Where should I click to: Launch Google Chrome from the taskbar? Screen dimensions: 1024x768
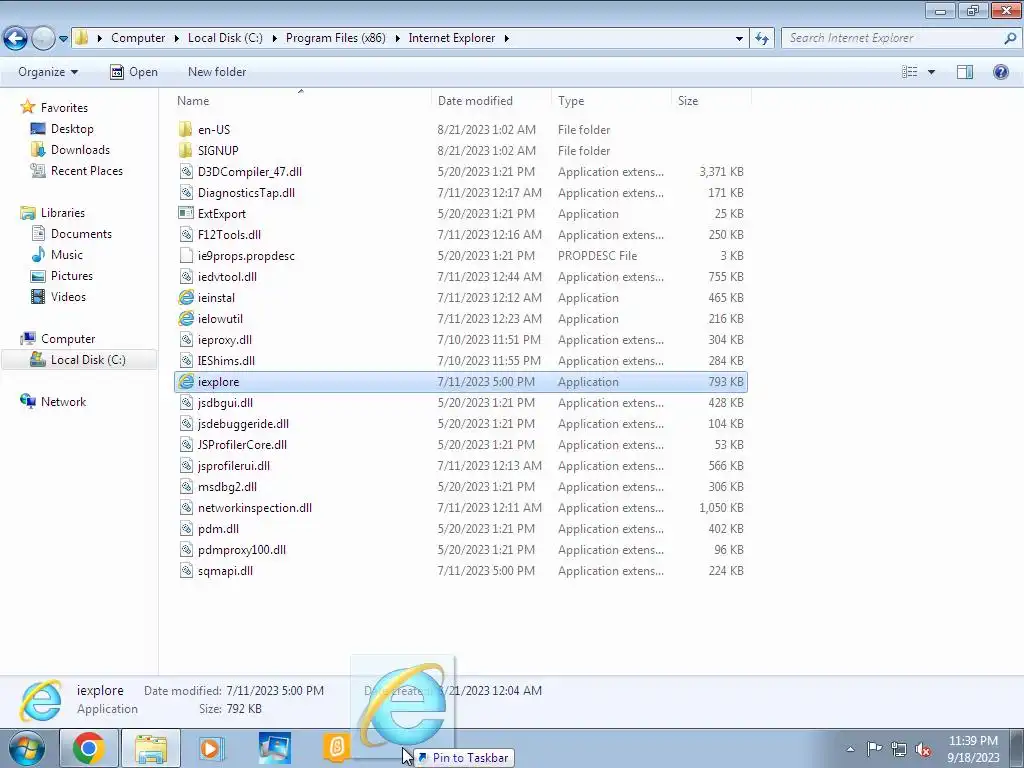[89, 748]
